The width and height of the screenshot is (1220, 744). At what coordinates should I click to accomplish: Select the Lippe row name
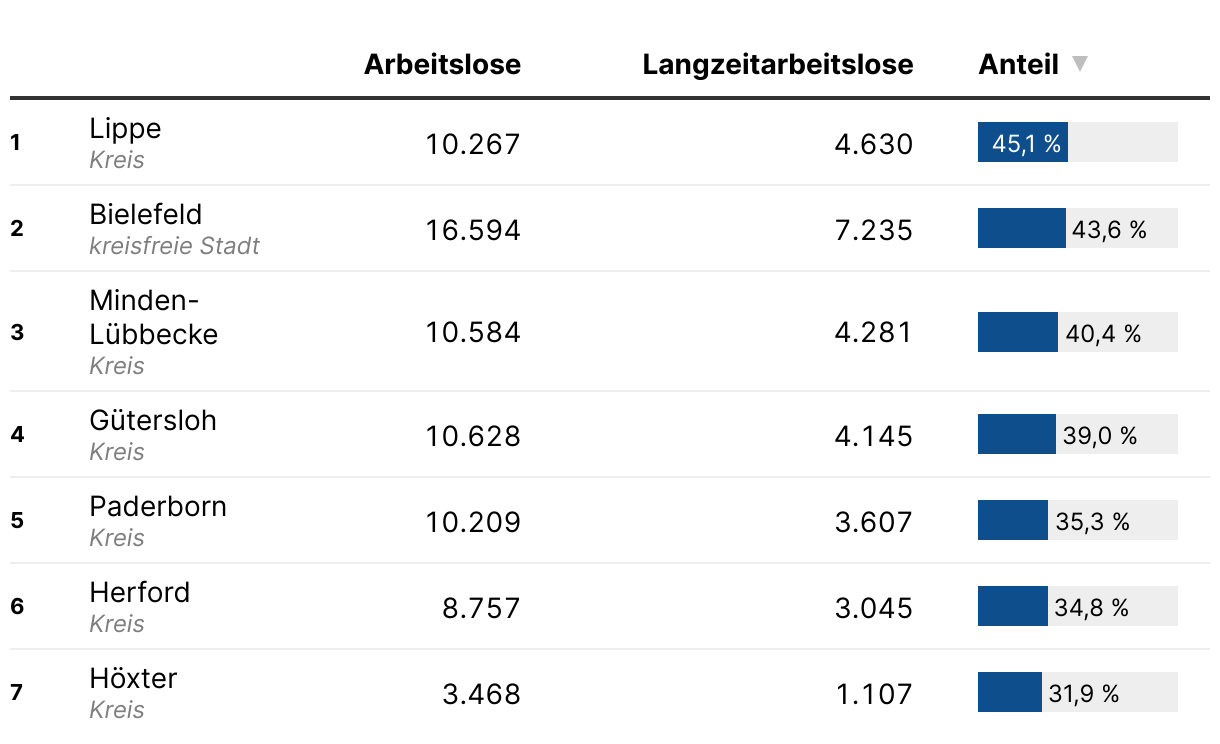125,129
